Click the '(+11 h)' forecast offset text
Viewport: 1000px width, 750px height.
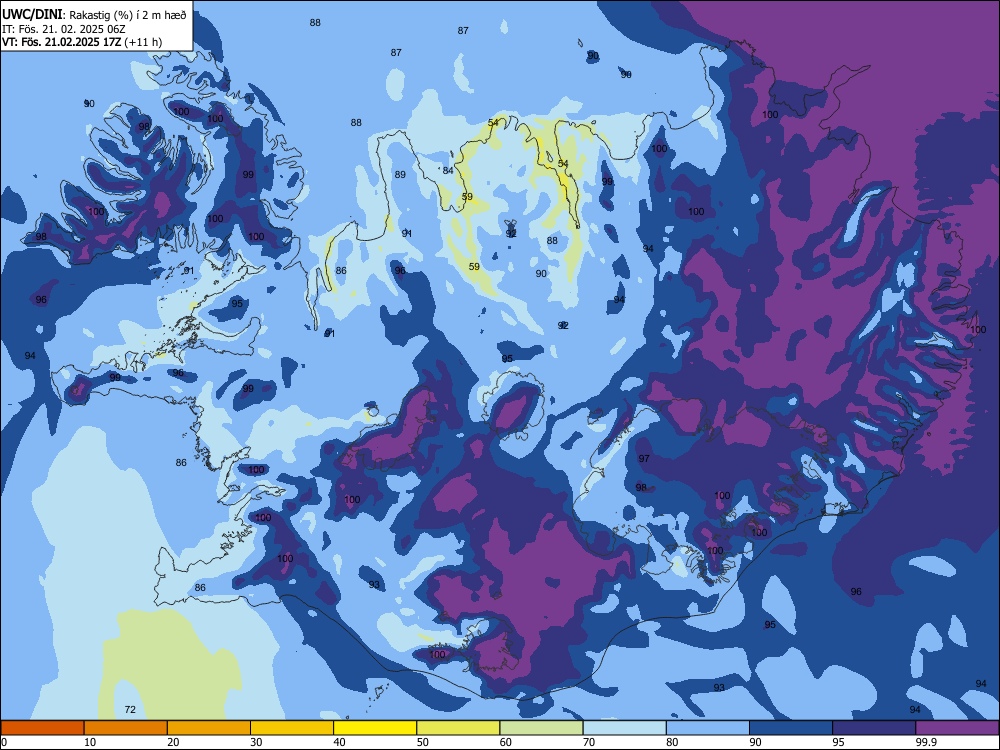[143, 42]
